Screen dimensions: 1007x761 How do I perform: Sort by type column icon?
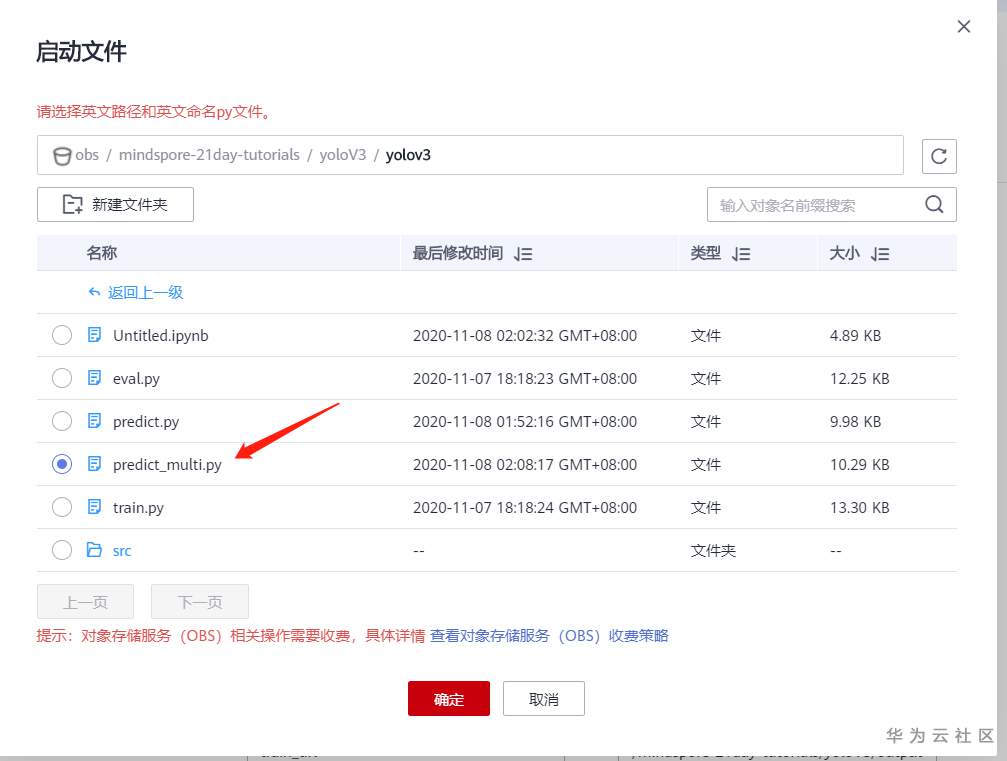[x=741, y=254]
